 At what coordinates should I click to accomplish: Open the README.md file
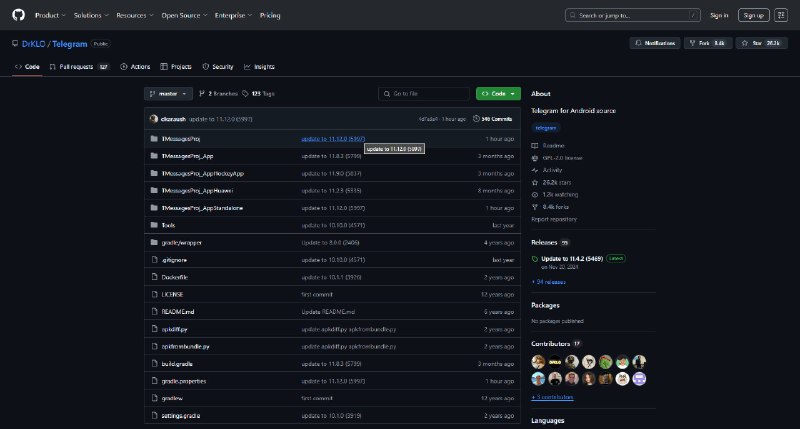178,312
